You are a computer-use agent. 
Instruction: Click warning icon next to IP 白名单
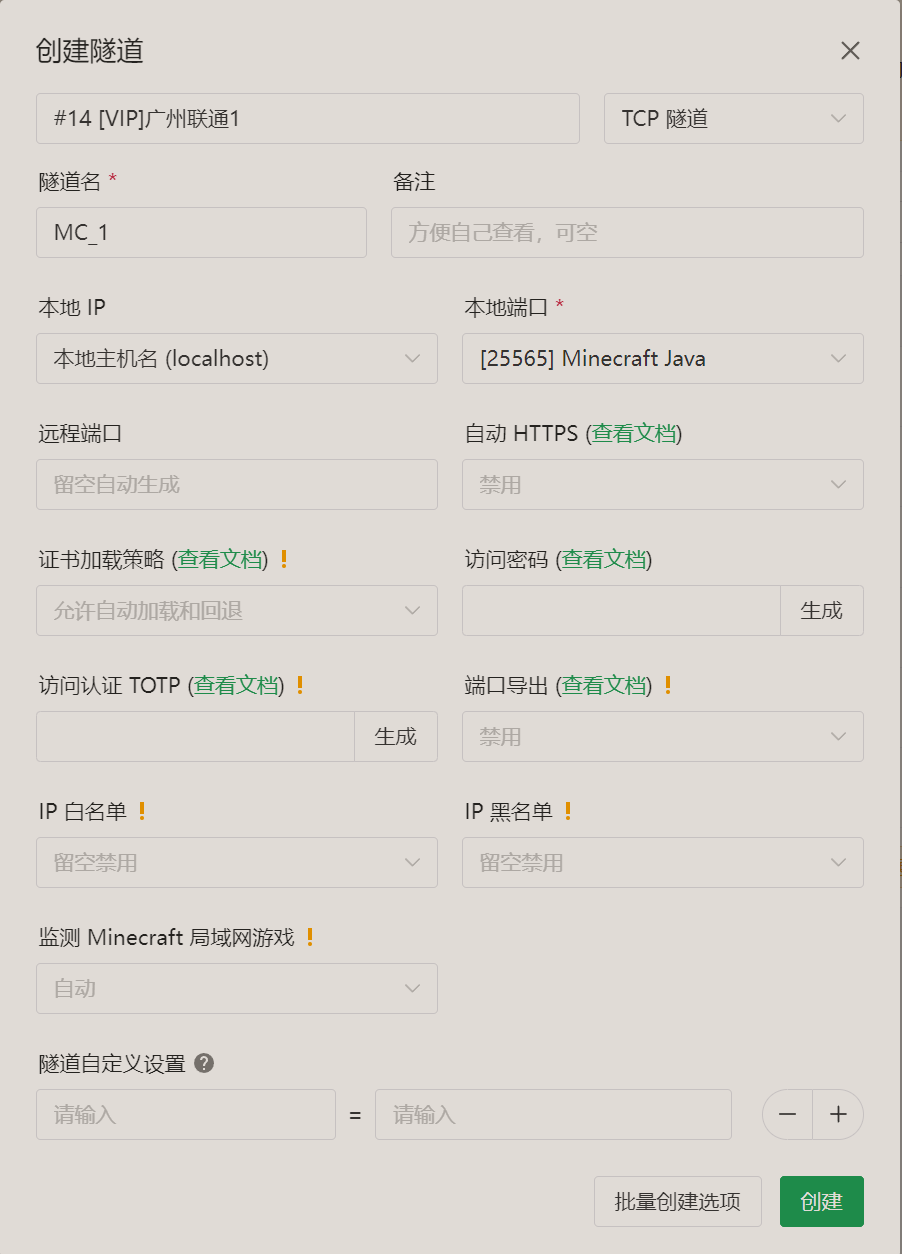point(142,811)
